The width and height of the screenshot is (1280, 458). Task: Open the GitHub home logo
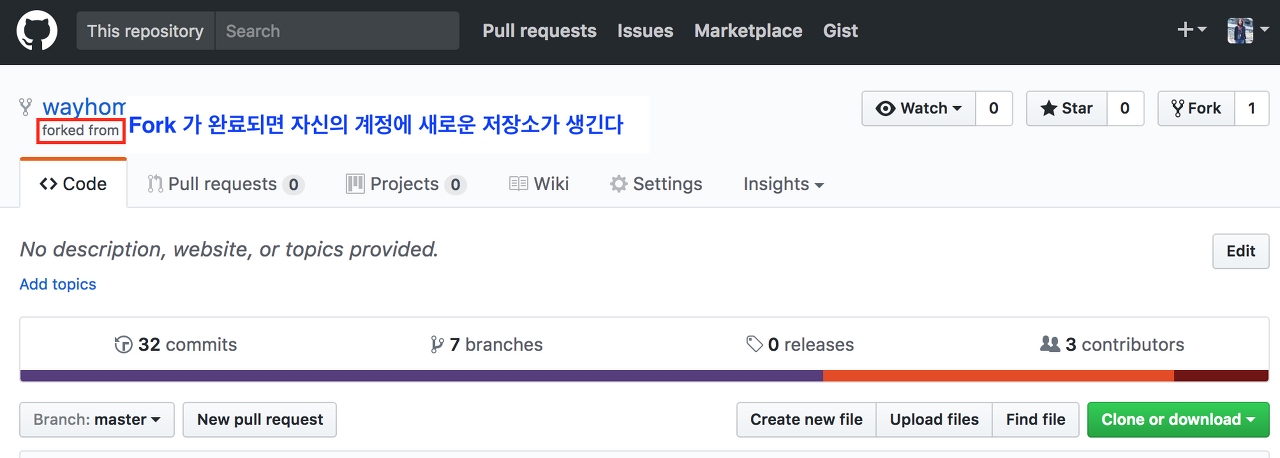tap(37, 31)
